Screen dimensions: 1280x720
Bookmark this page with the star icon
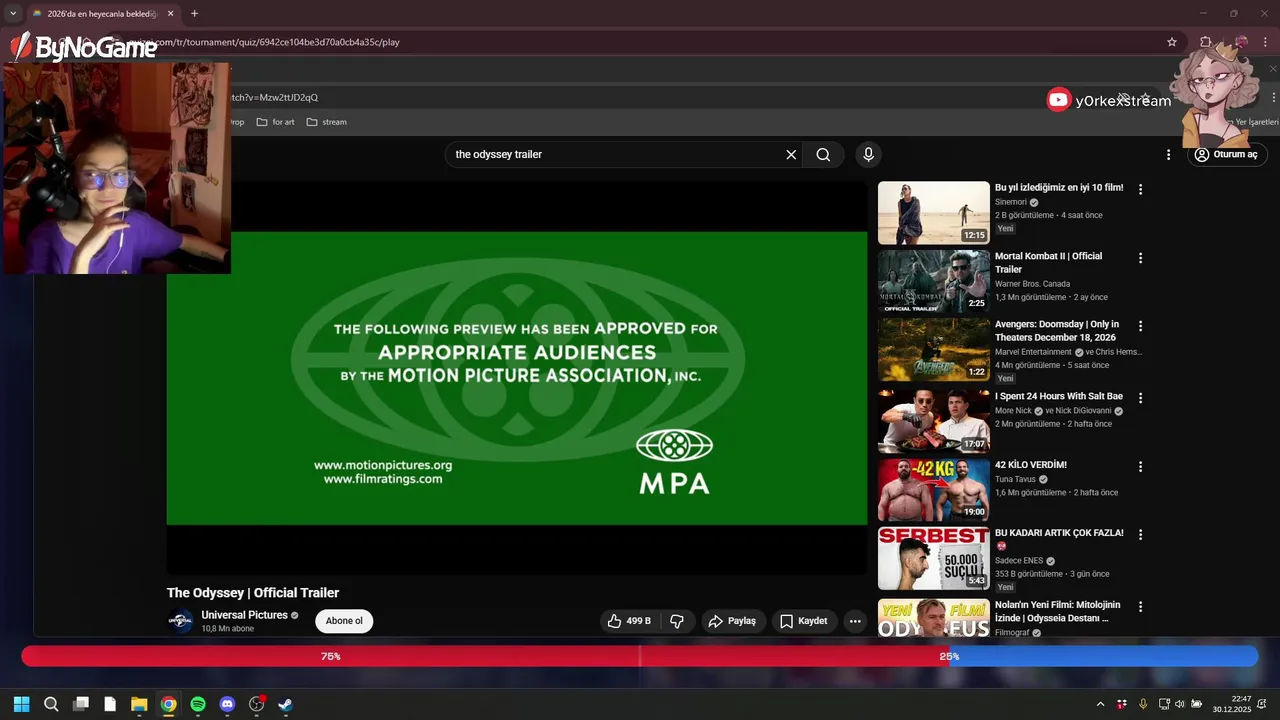pos(1172,42)
